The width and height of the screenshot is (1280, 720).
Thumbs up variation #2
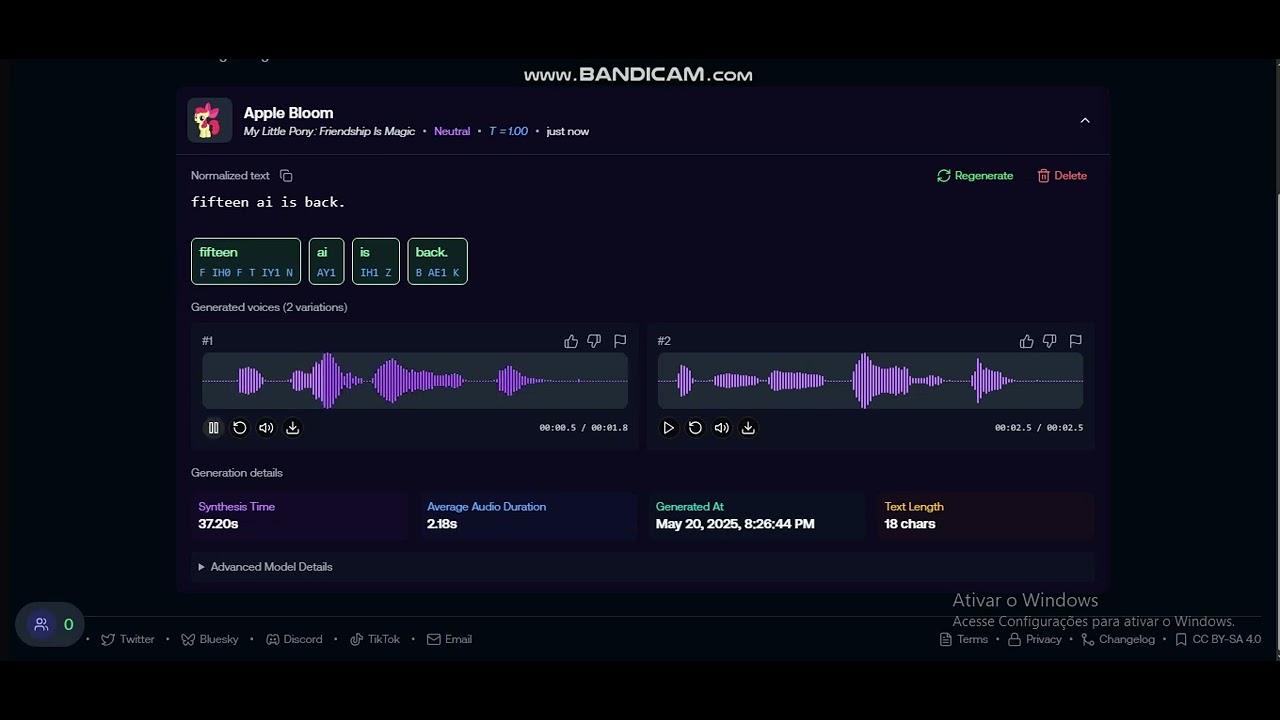point(1026,341)
